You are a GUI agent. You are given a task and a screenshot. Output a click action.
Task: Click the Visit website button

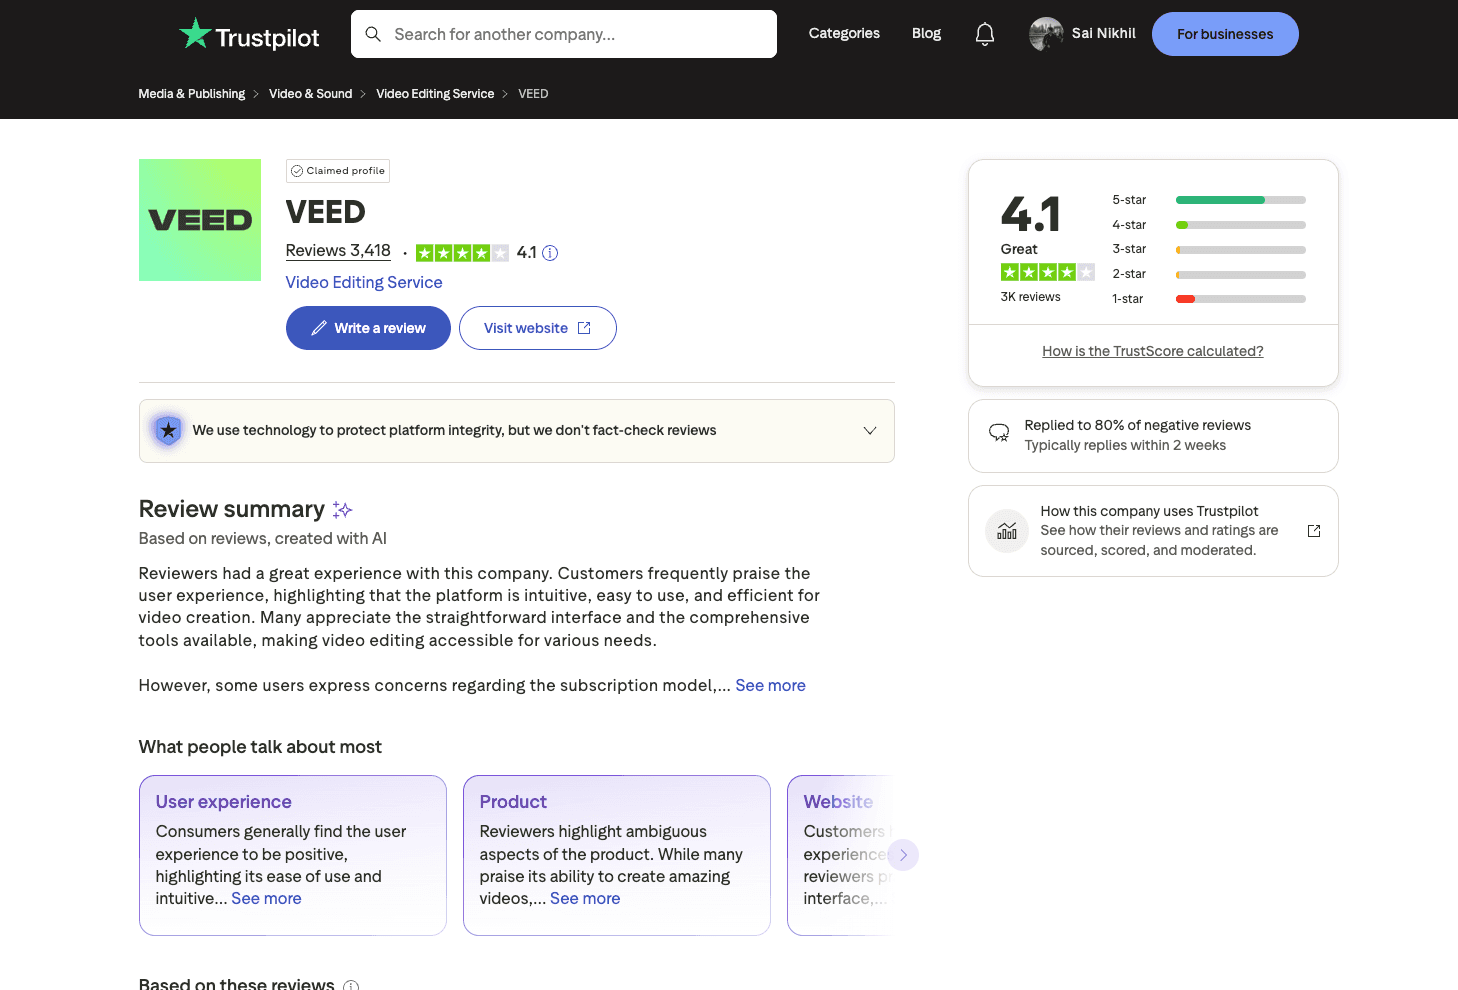tap(538, 328)
